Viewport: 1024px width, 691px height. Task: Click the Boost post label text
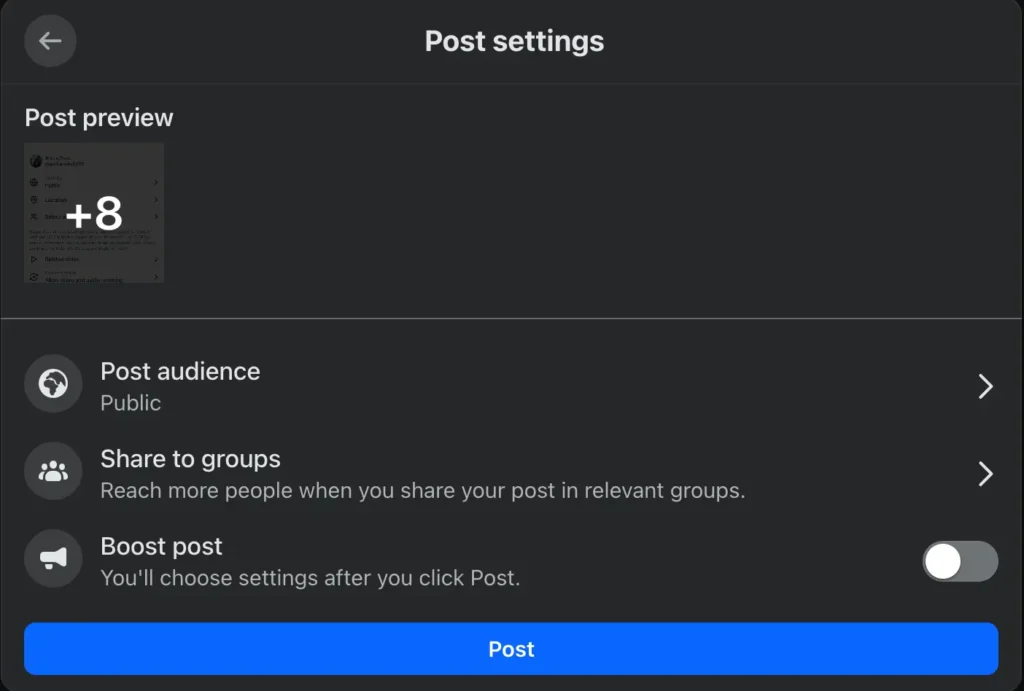click(x=161, y=546)
